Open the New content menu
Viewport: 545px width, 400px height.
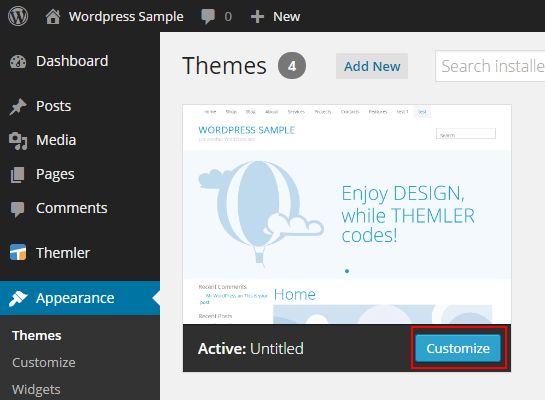coord(286,17)
